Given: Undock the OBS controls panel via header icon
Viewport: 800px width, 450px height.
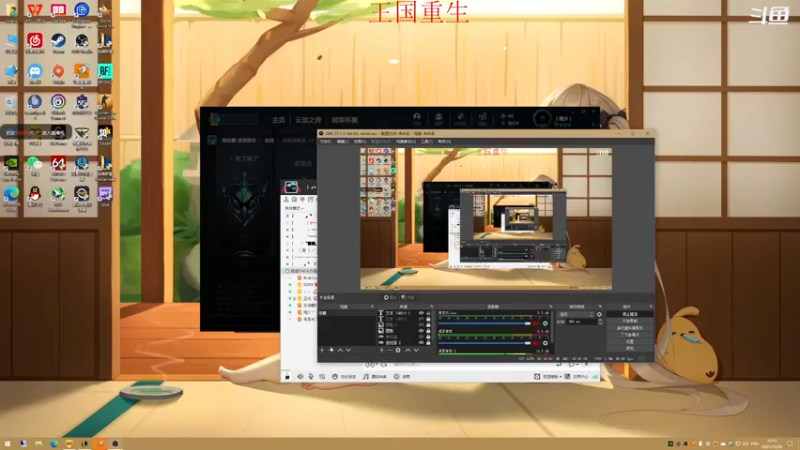Looking at the screenshot, I should pyautogui.click(x=651, y=307).
